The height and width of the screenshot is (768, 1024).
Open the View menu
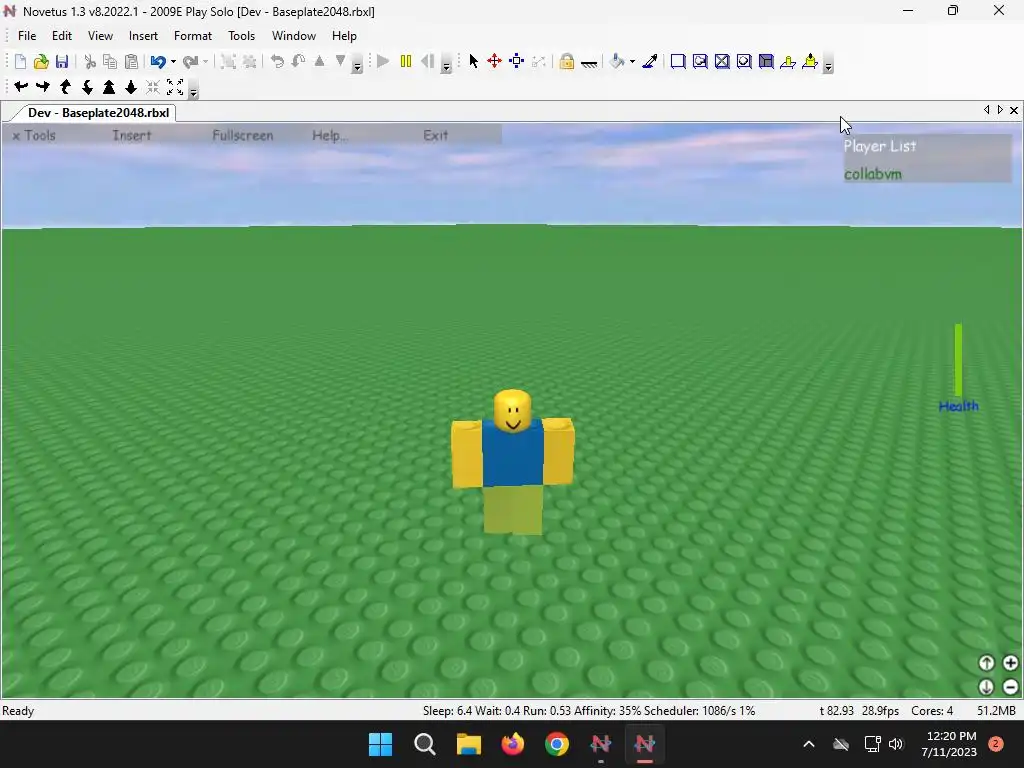[x=101, y=36]
